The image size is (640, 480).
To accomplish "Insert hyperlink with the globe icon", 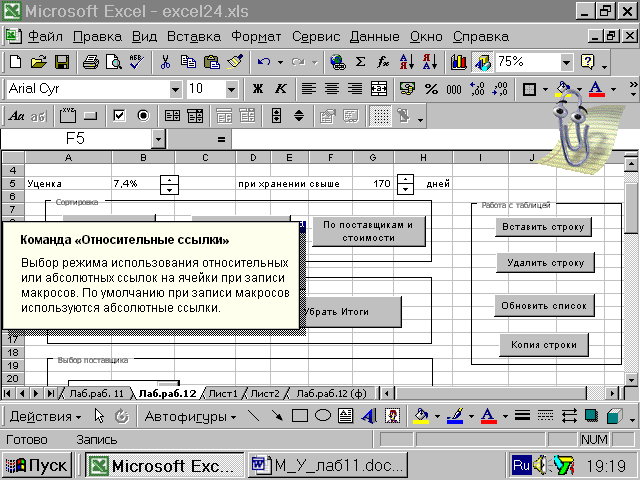I will [x=338, y=62].
